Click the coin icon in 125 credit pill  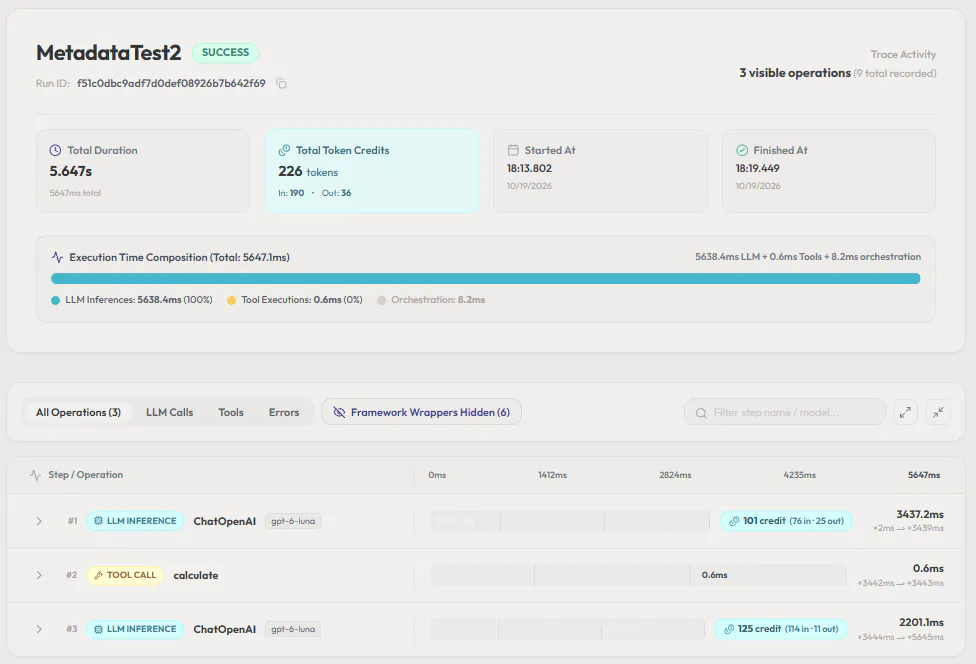(x=729, y=629)
